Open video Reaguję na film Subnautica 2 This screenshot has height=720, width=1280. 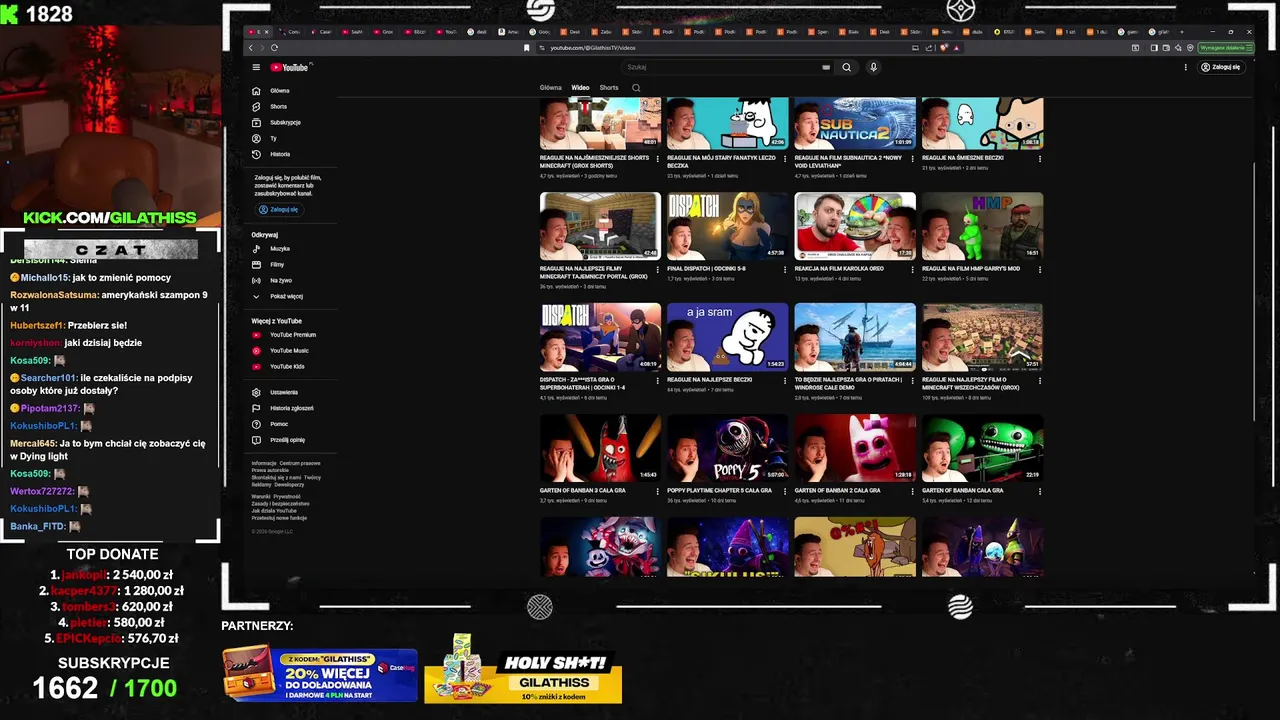coord(855,123)
